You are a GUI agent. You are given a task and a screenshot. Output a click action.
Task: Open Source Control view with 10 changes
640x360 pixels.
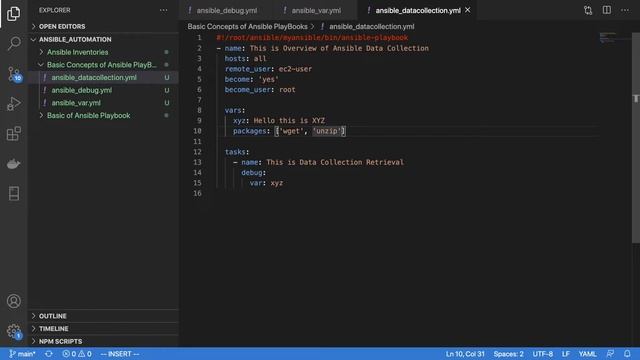click(x=14, y=74)
